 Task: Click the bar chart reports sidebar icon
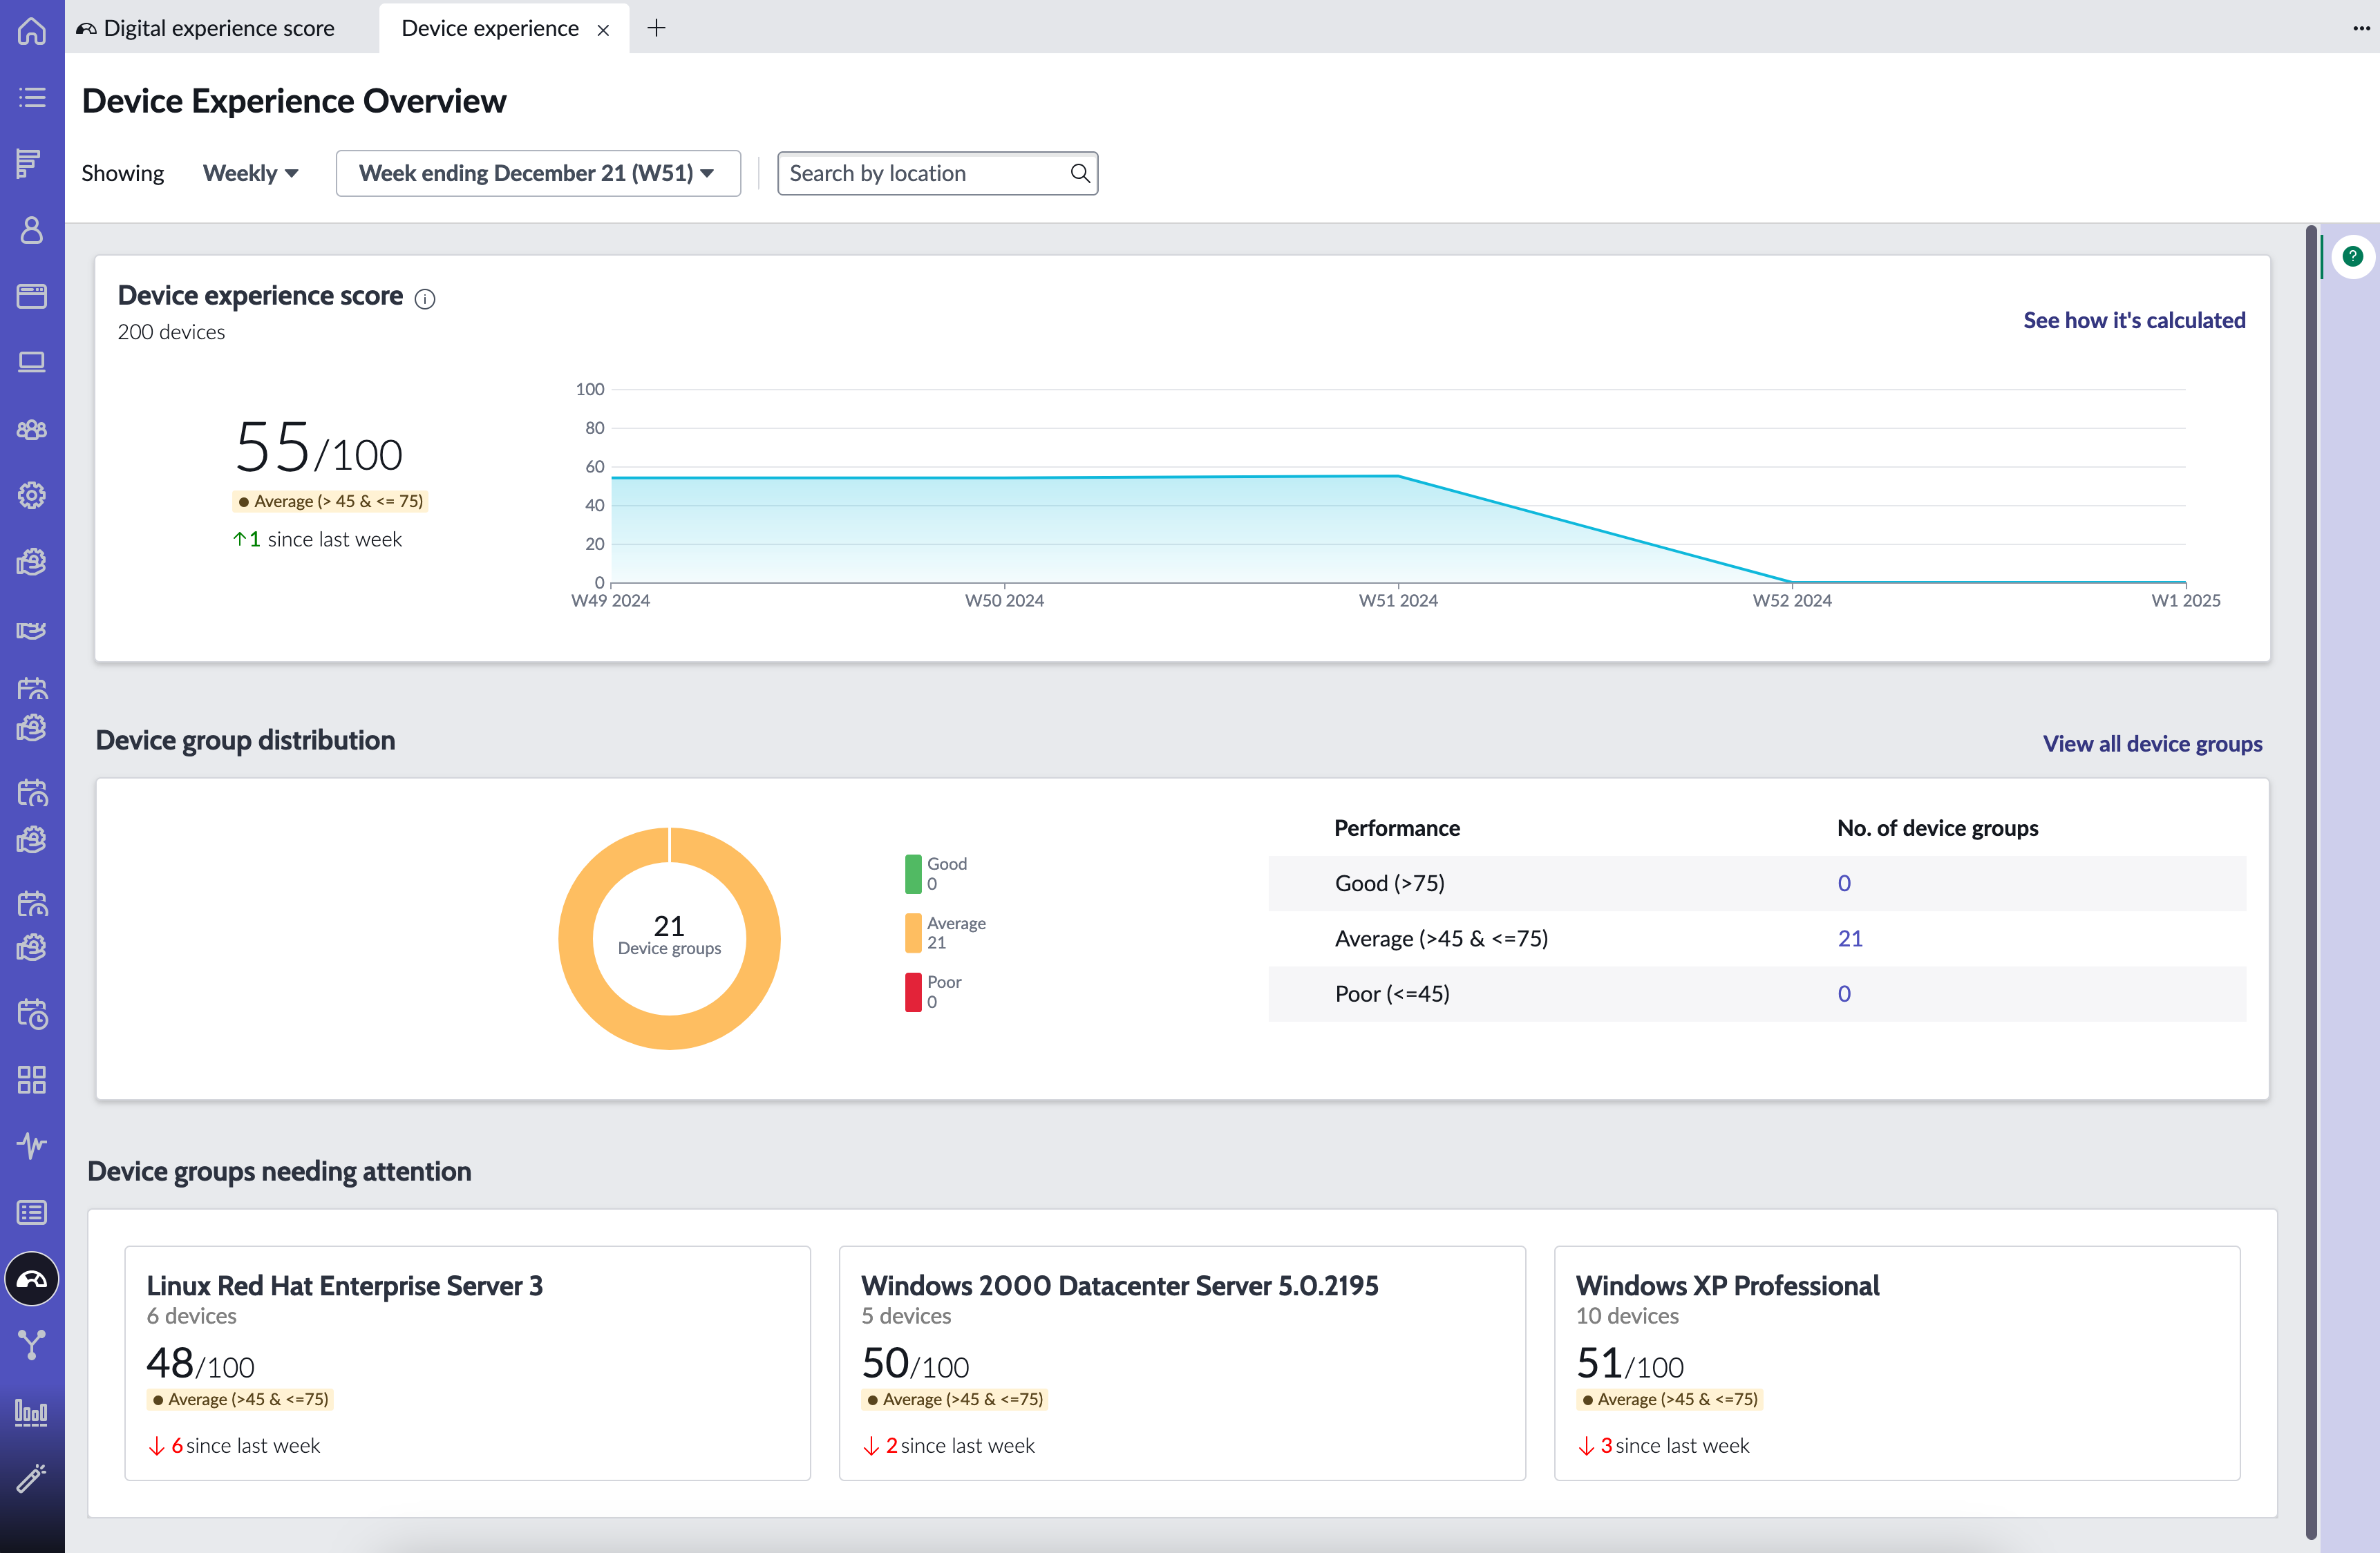32,1412
